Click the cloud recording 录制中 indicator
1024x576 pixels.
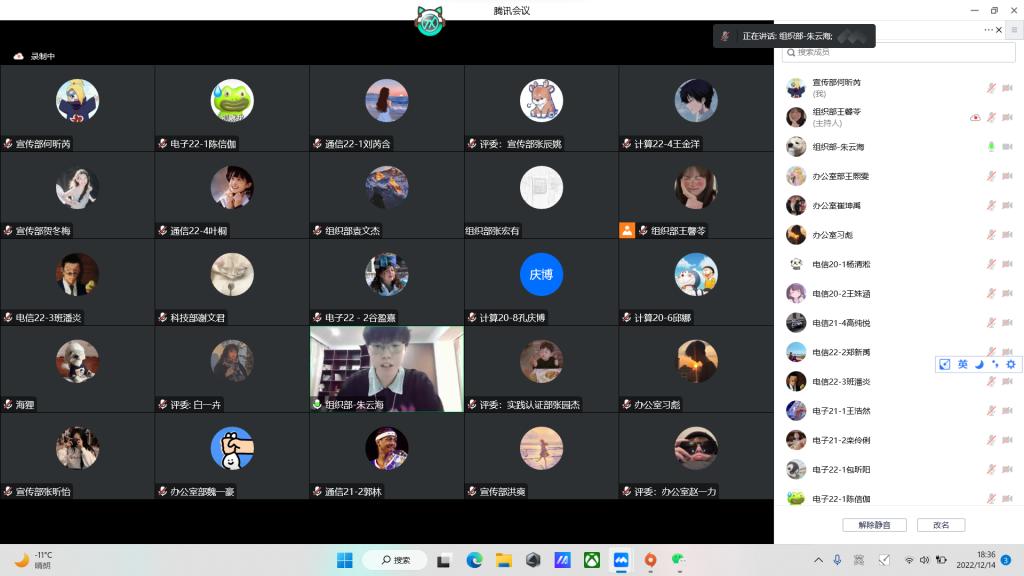tap(34, 57)
